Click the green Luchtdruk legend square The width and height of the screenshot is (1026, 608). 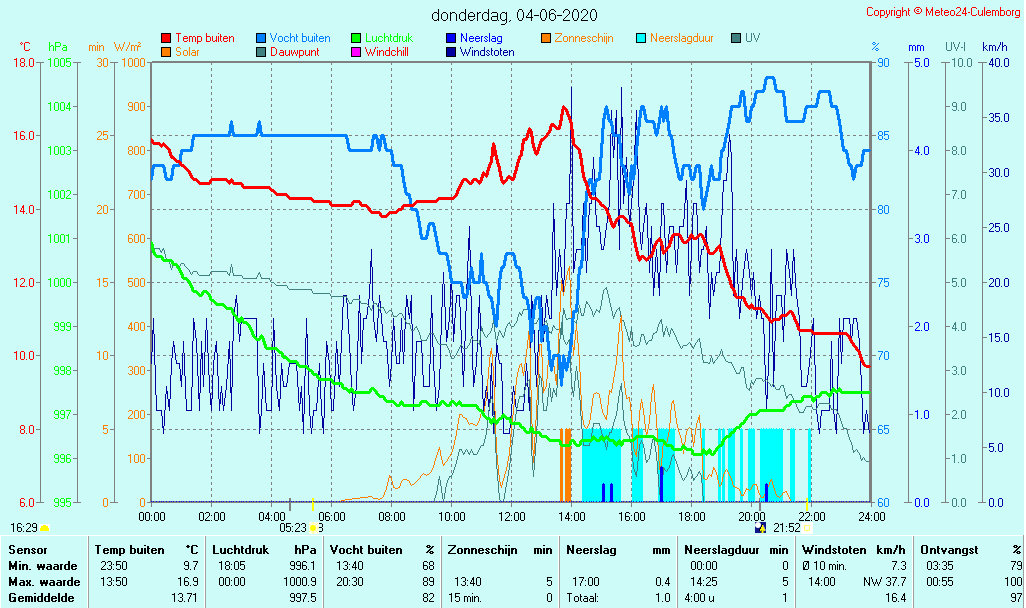pos(356,38)
